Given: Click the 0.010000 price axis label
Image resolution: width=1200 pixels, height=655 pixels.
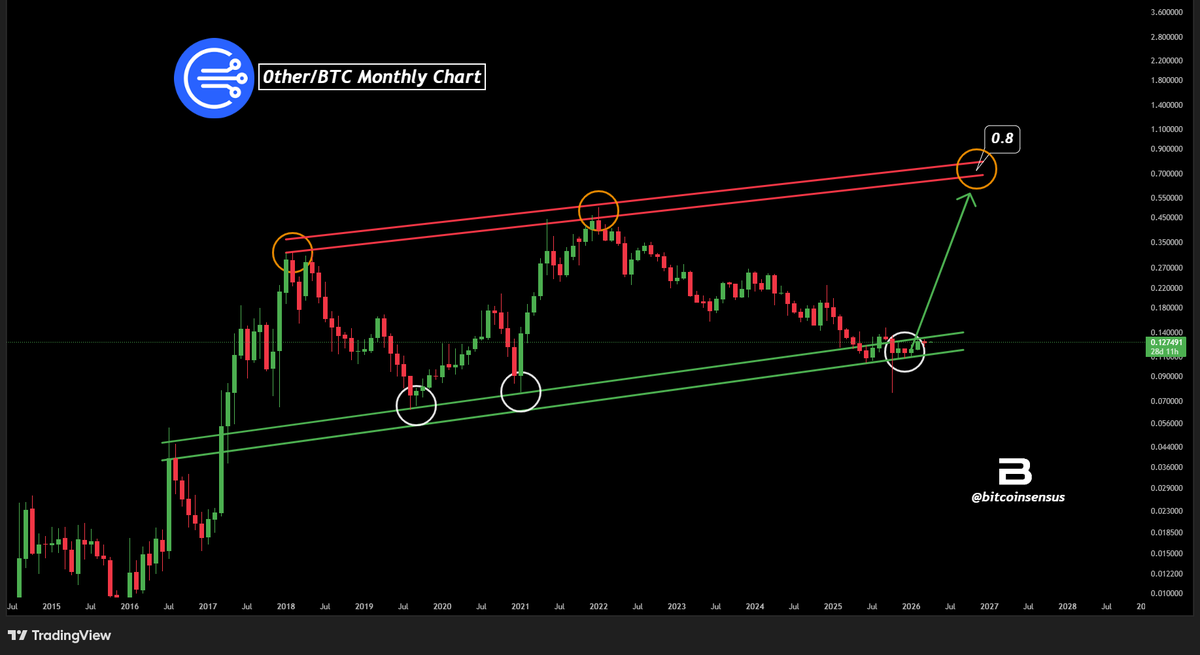Looking at the screenshot, I should (x=1169, y=593).
